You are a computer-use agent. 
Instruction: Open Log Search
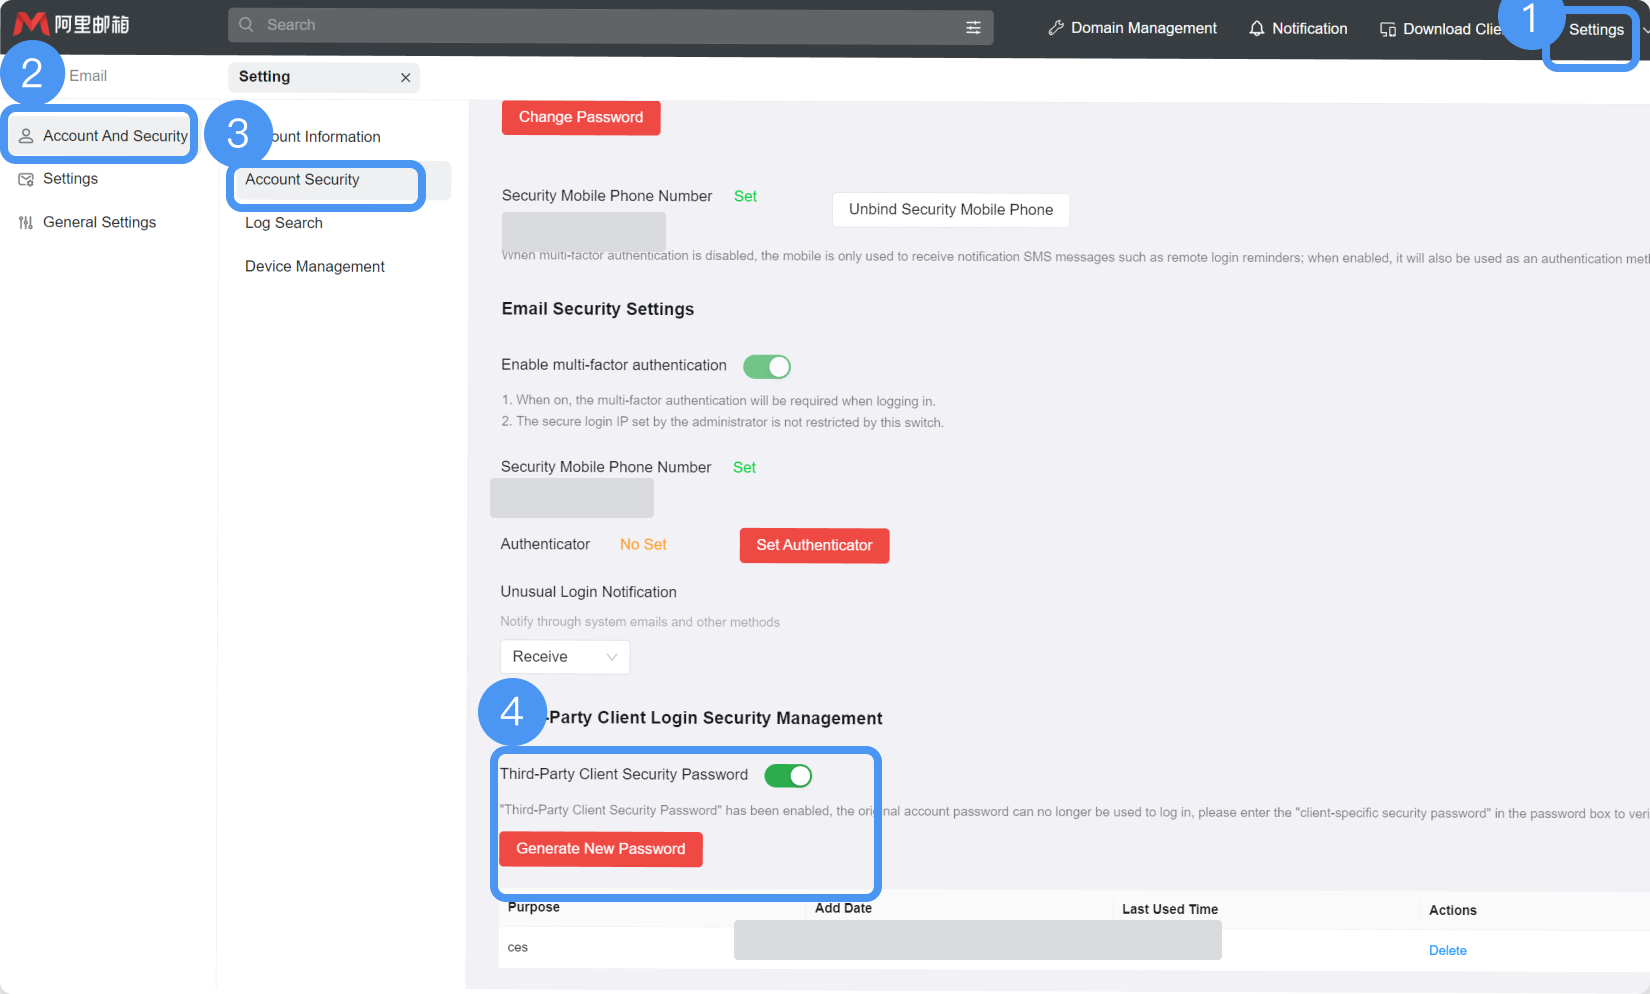(284, 223)
